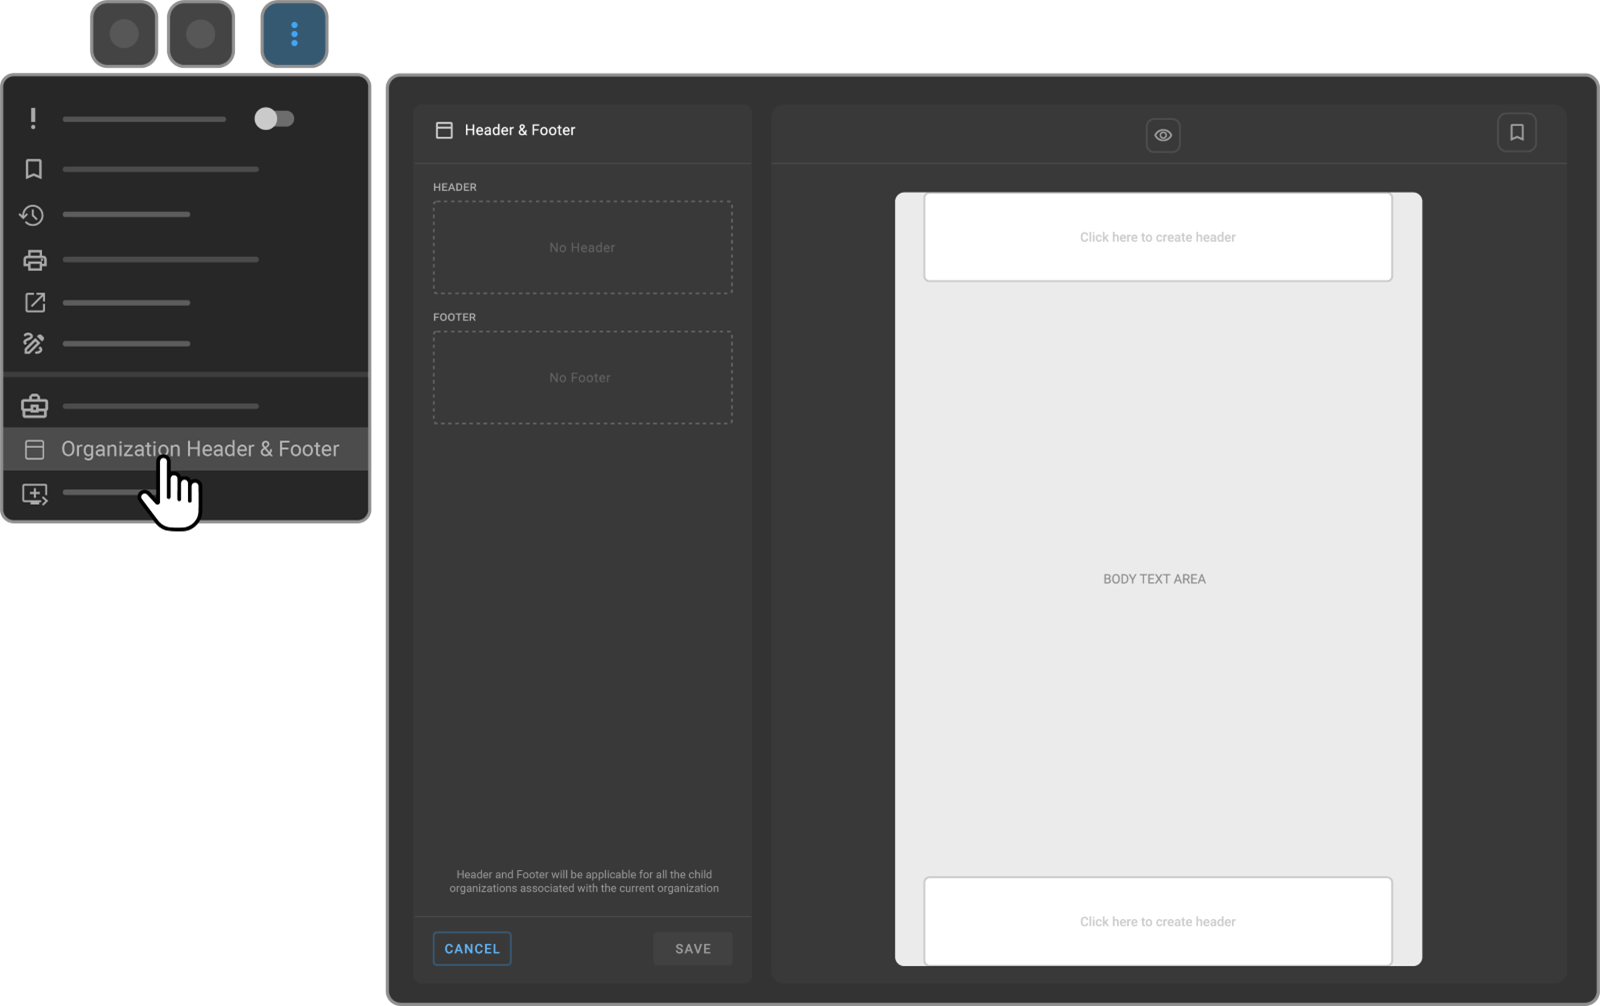Viewport: 1600px width, 1006px height.
Task: Click the exclamation icon at the top menu row
Action: [x=33, y=119]
